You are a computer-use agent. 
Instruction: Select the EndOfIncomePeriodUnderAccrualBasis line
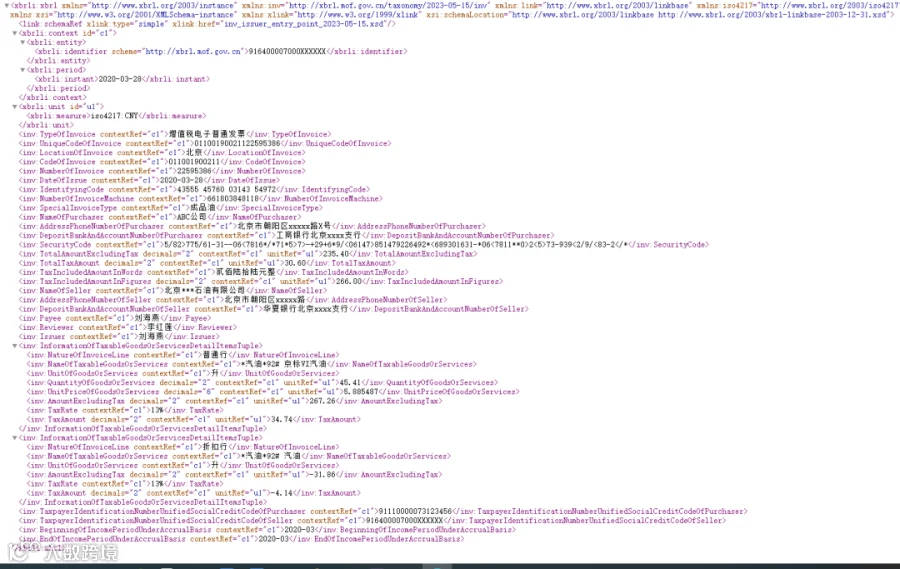pos(241,539)
